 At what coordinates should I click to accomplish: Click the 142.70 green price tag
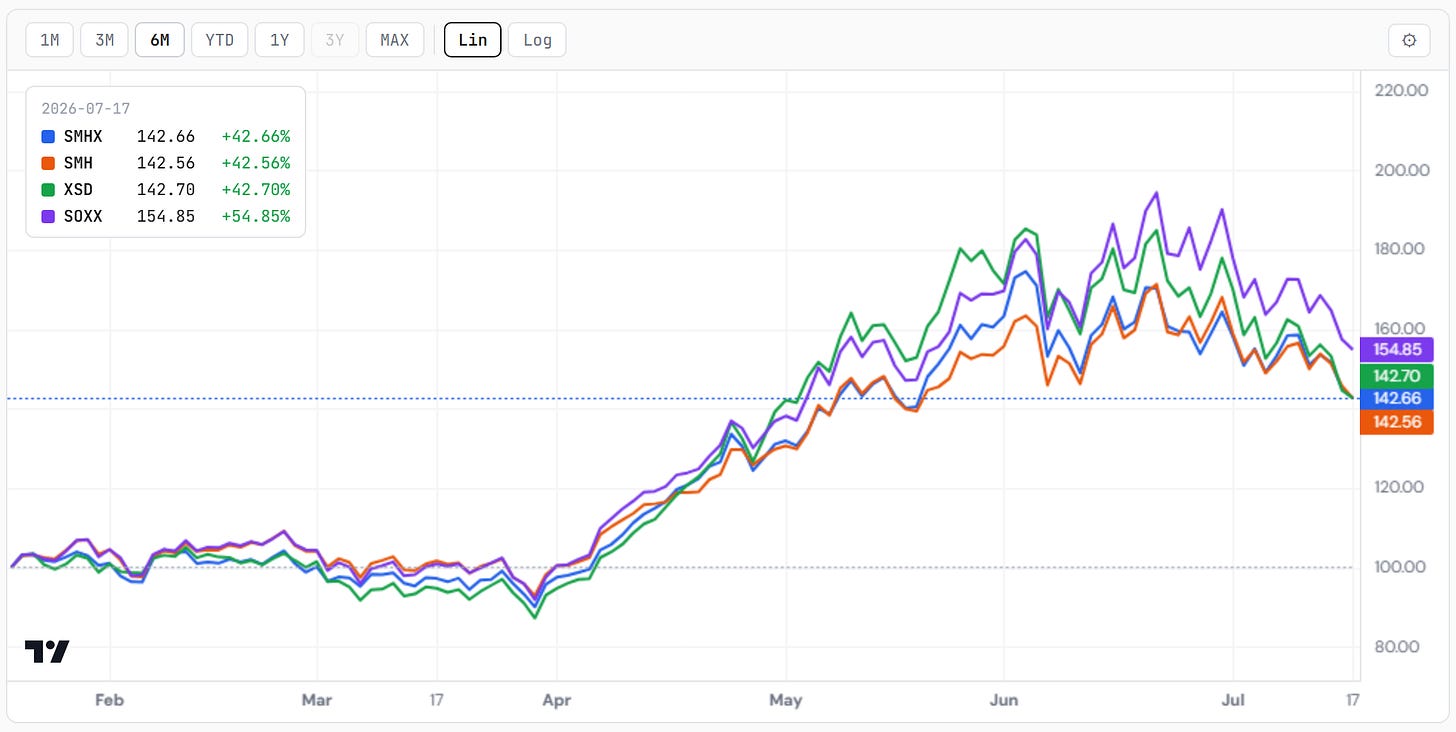1397,376
